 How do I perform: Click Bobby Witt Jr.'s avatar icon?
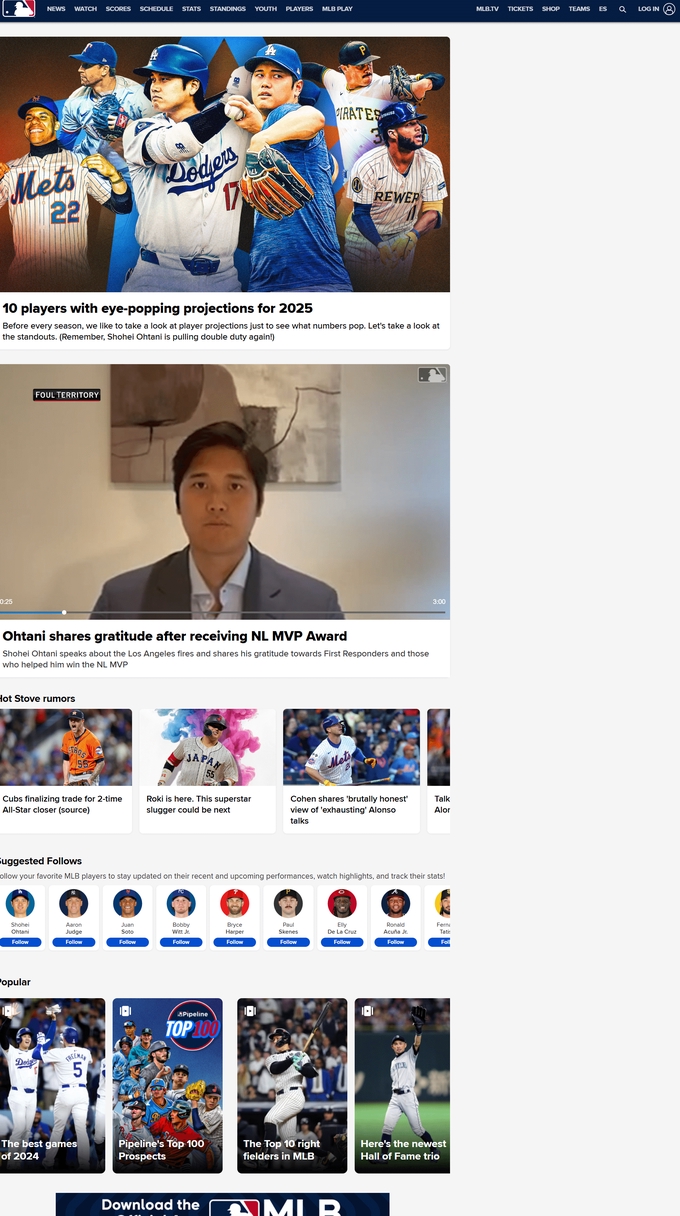click(x=181, y=903)
